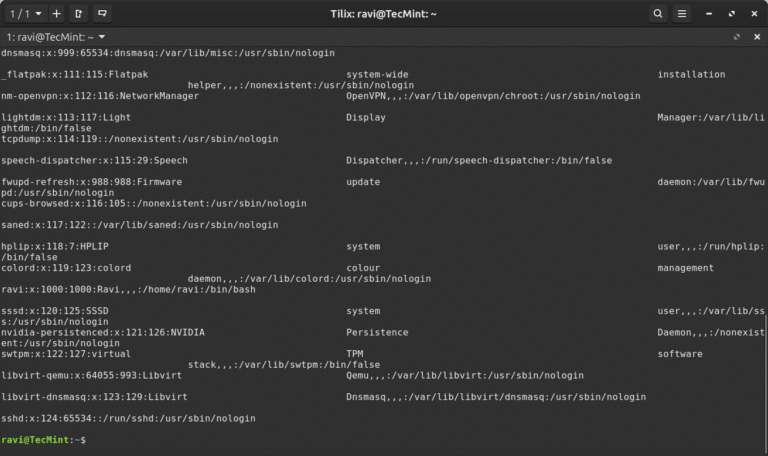Click fwupd-refresh:x:988:988:Firmware entry
Image resolution: width=768 pixels, height=456 pixels.
(x=92, y=182)
